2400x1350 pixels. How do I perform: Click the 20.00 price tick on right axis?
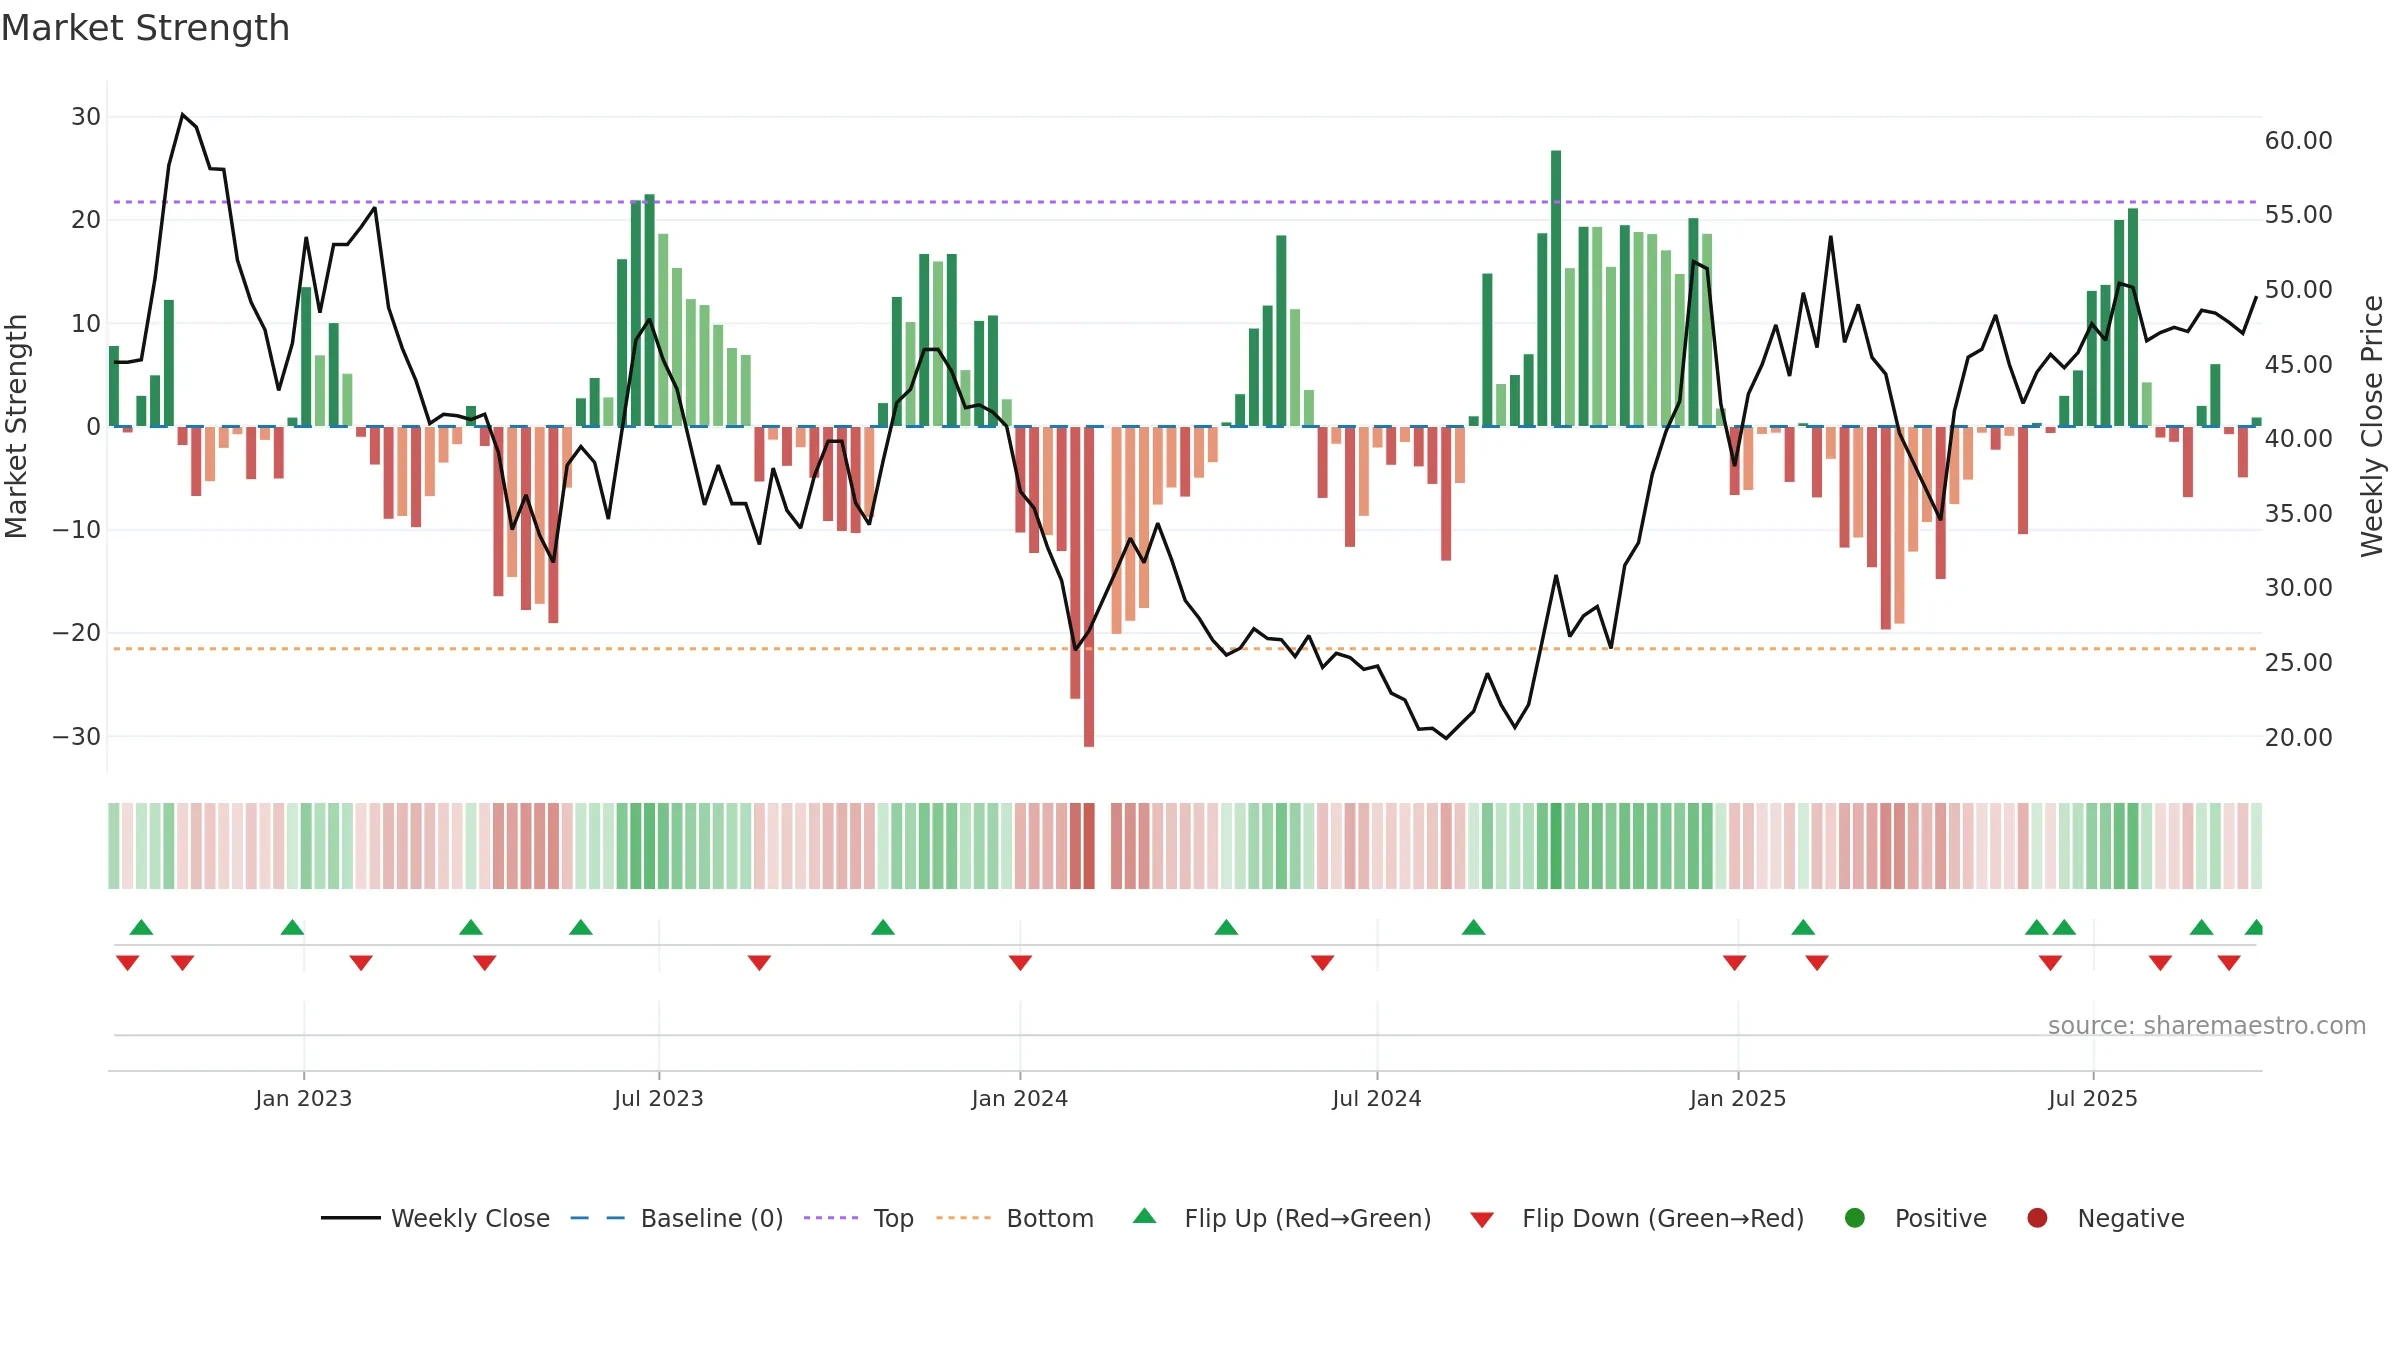[x=2299, y=738]
